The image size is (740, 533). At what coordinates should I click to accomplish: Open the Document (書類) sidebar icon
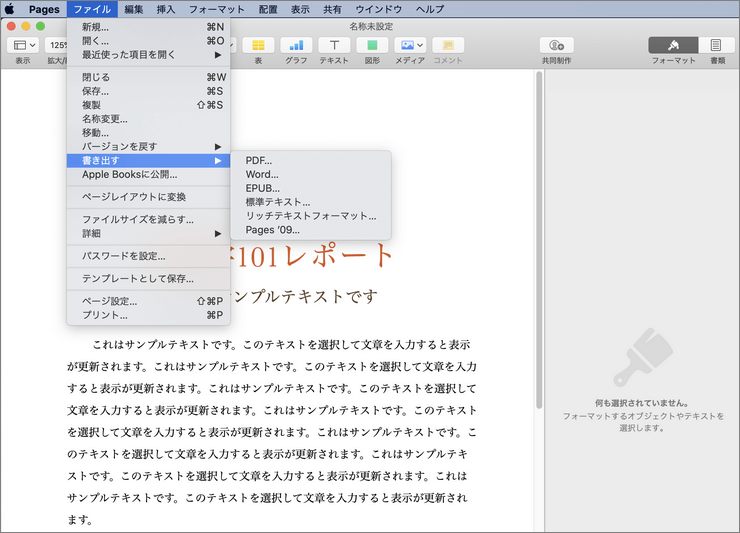[x=716, y=45]
